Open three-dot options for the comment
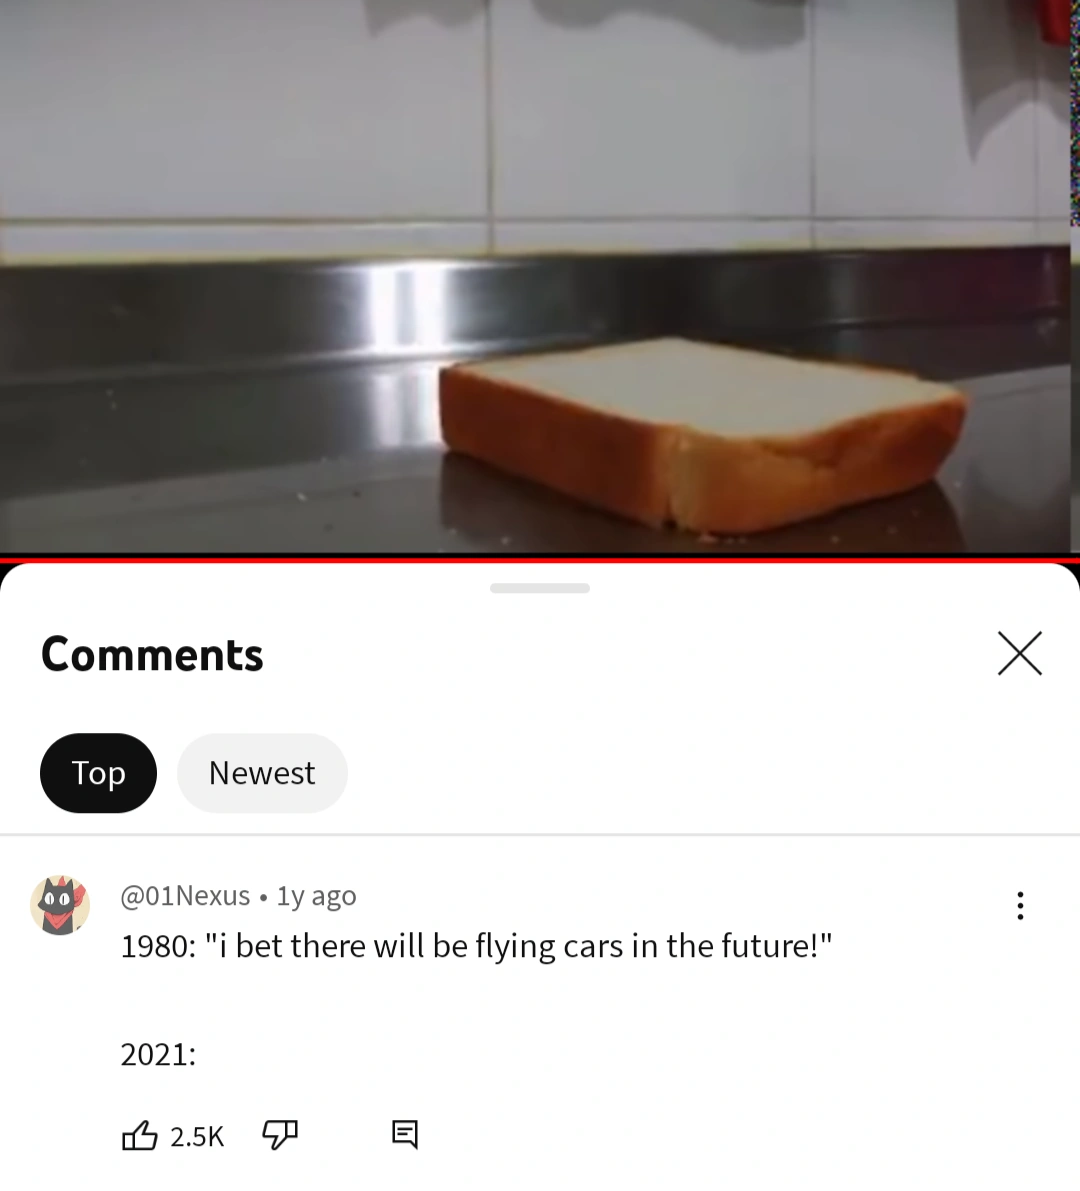Viewport: 1080px width, 1191px height. coord(1020,905)
